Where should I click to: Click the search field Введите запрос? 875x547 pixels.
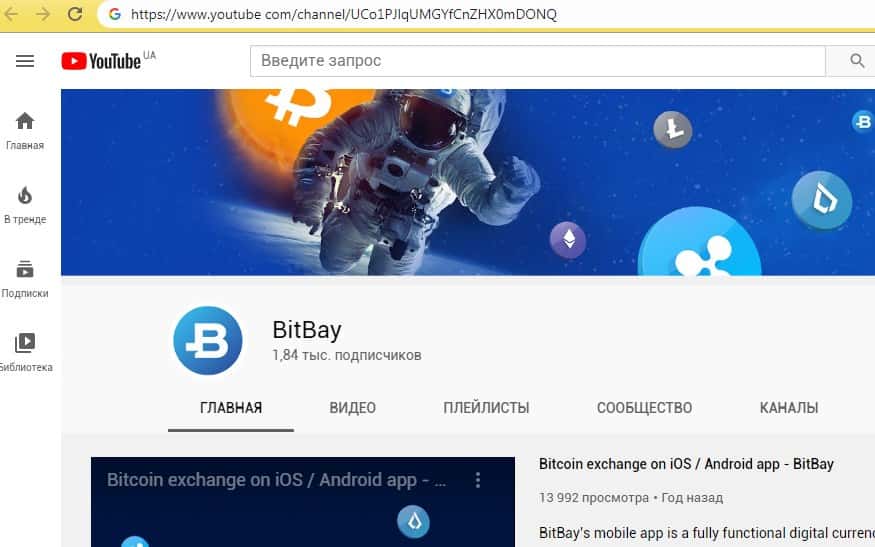click(537, 61)
